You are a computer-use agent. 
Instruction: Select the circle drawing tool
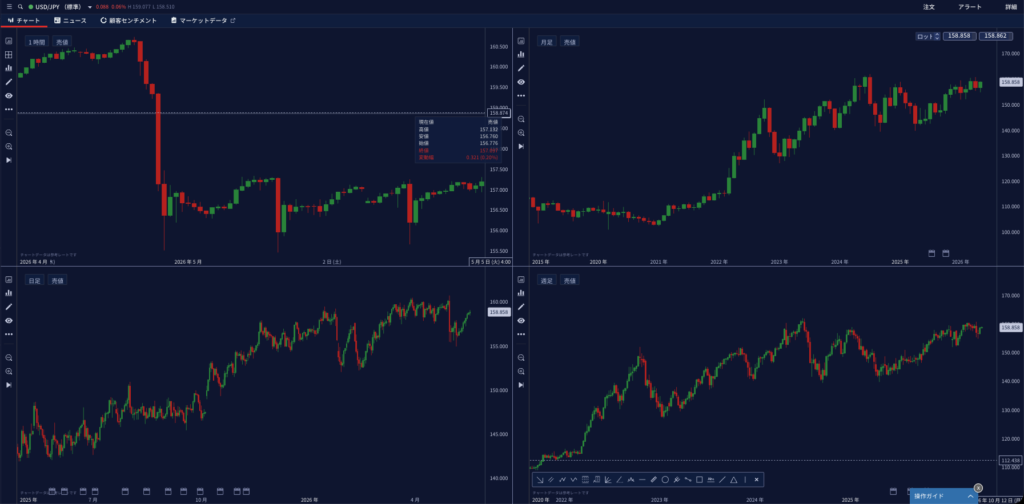(665, 480)
